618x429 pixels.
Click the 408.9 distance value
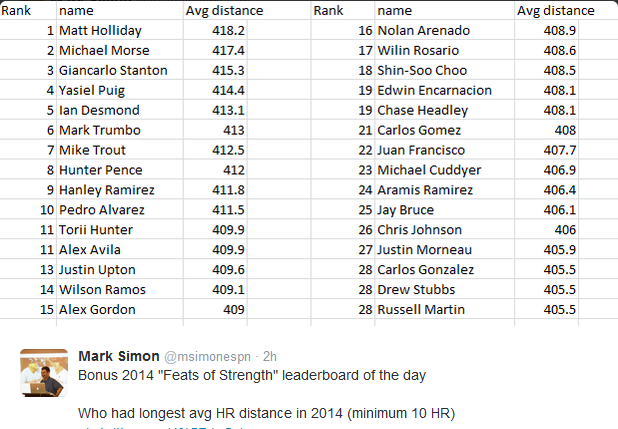click(561, 30)
